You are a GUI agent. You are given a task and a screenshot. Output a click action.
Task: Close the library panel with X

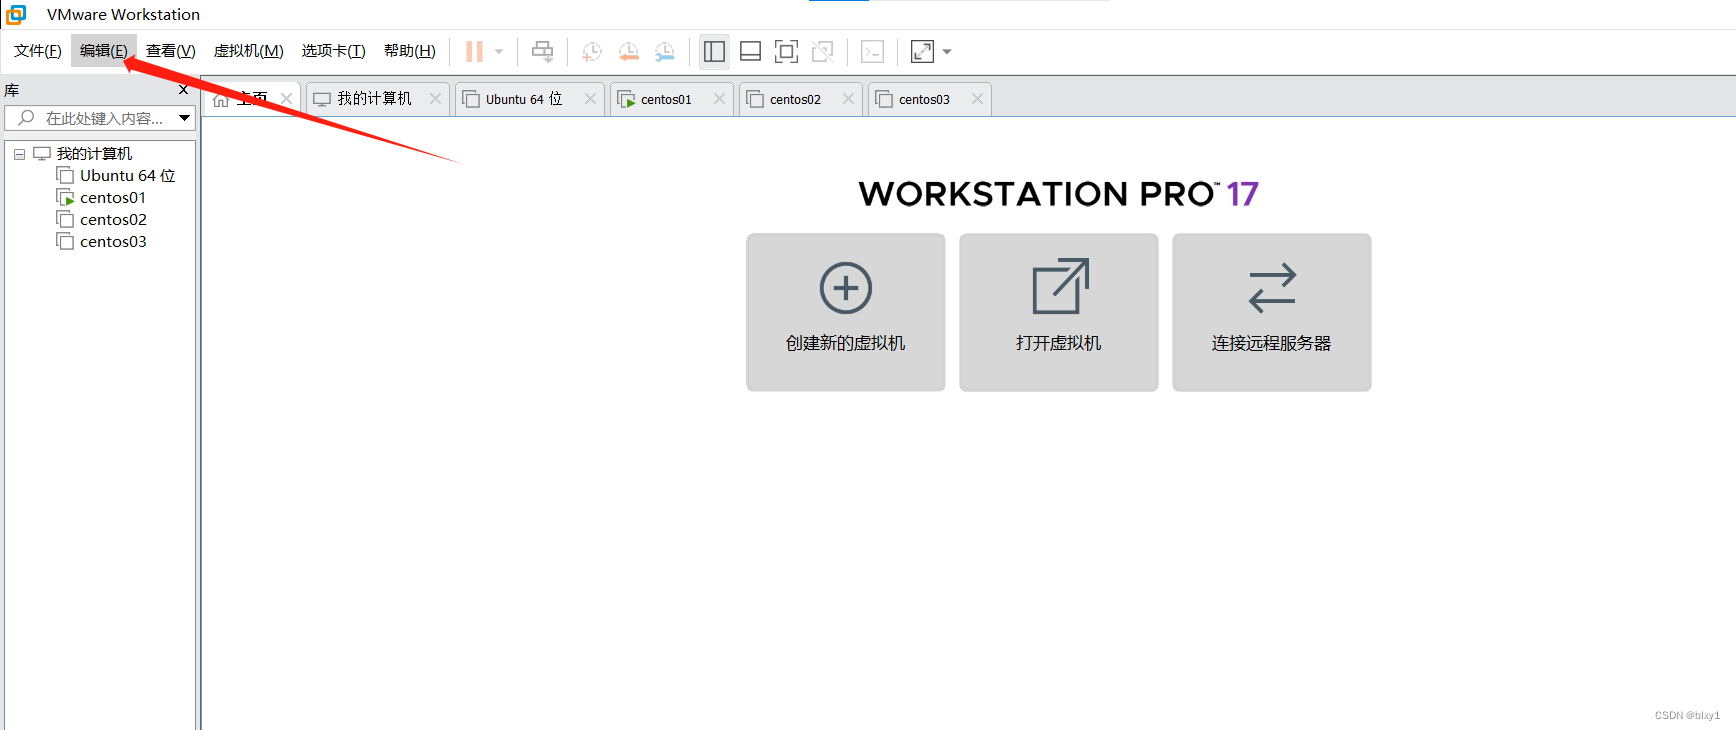pyautogui.click(x=183, y=90)
